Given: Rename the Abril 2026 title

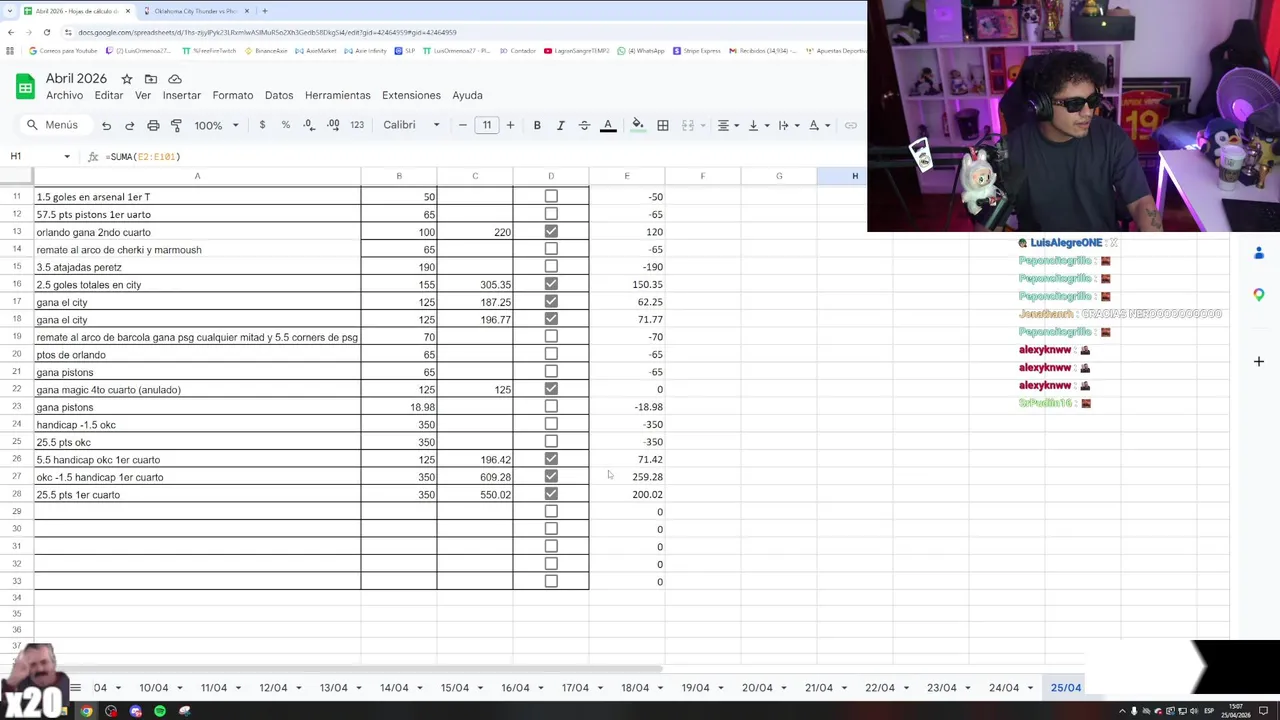Looking at the screenshot, I should [76, 78].
